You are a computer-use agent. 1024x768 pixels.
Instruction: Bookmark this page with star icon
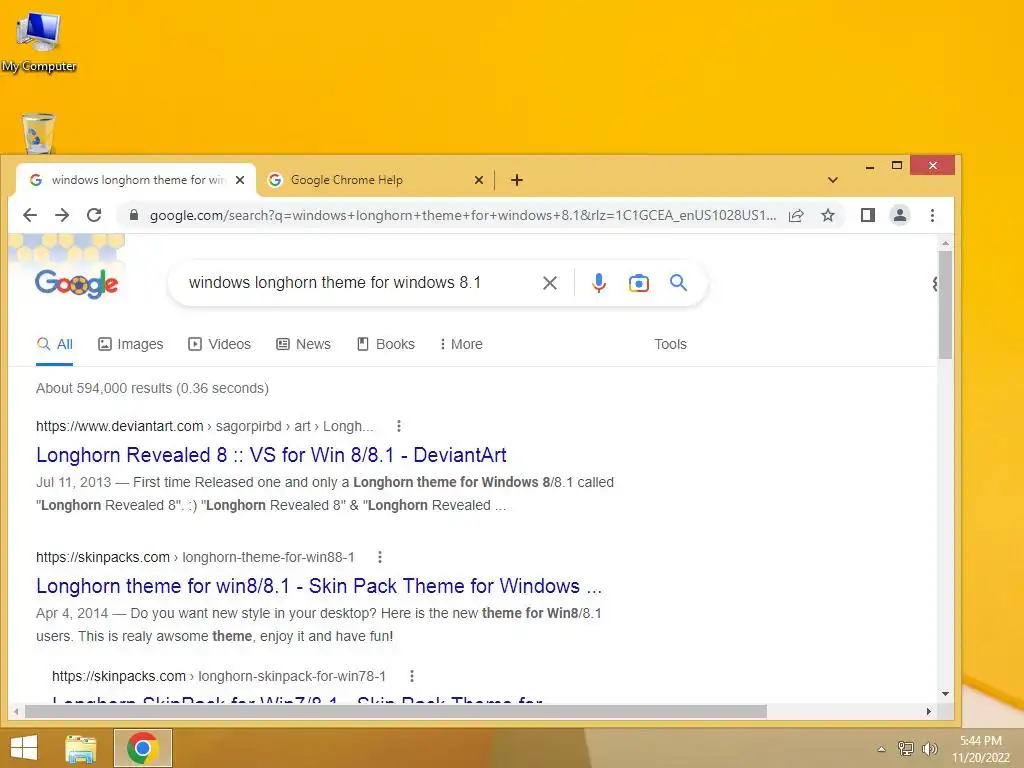tap(828, 215)
